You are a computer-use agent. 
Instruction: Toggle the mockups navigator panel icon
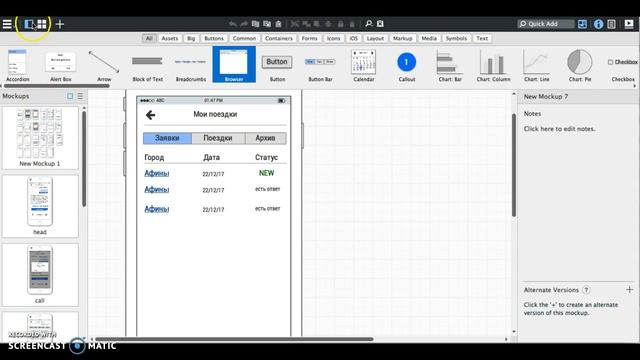coord(29,24)
